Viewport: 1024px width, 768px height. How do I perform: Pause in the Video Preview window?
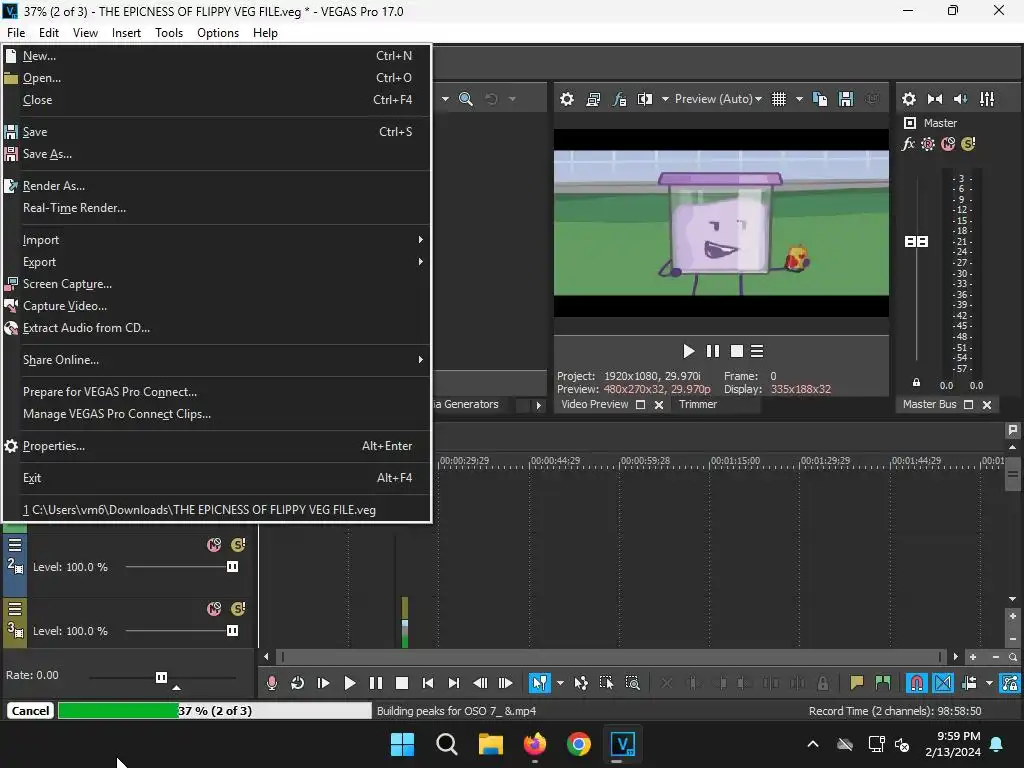click(x=712, y=351)
